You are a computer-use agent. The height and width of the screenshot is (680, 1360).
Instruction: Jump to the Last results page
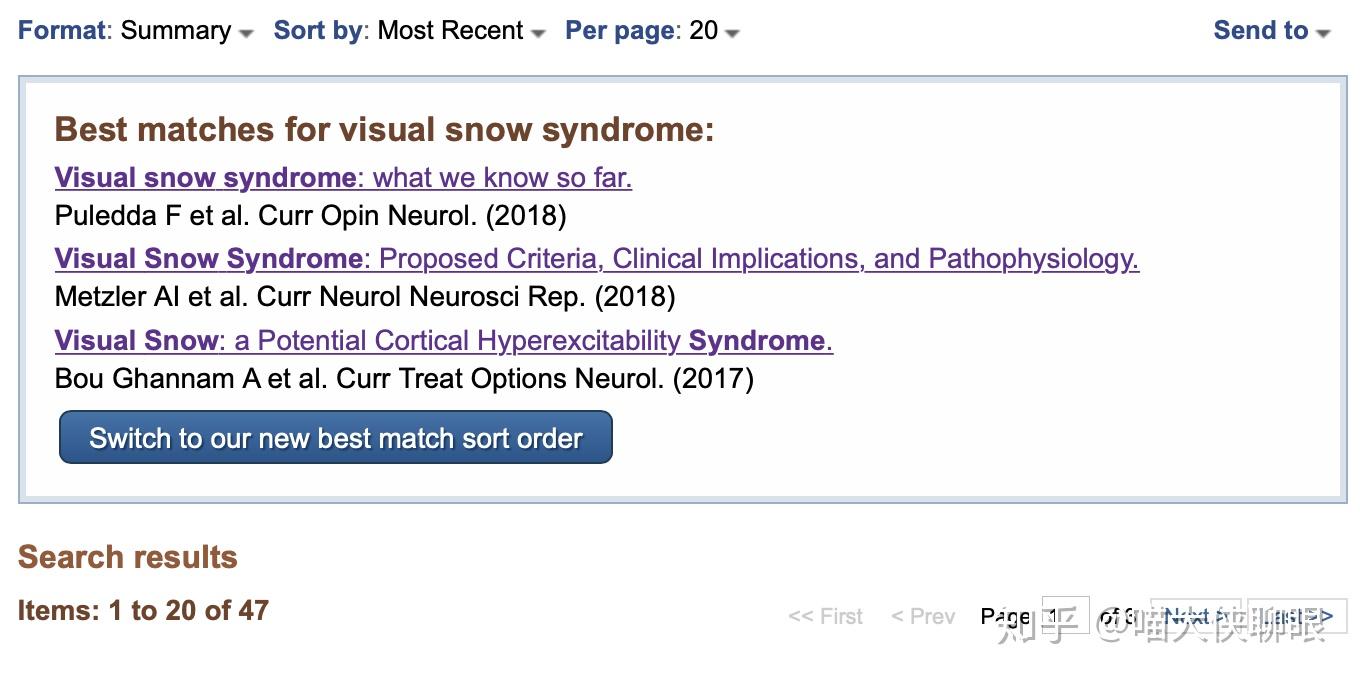point(1300,616)
